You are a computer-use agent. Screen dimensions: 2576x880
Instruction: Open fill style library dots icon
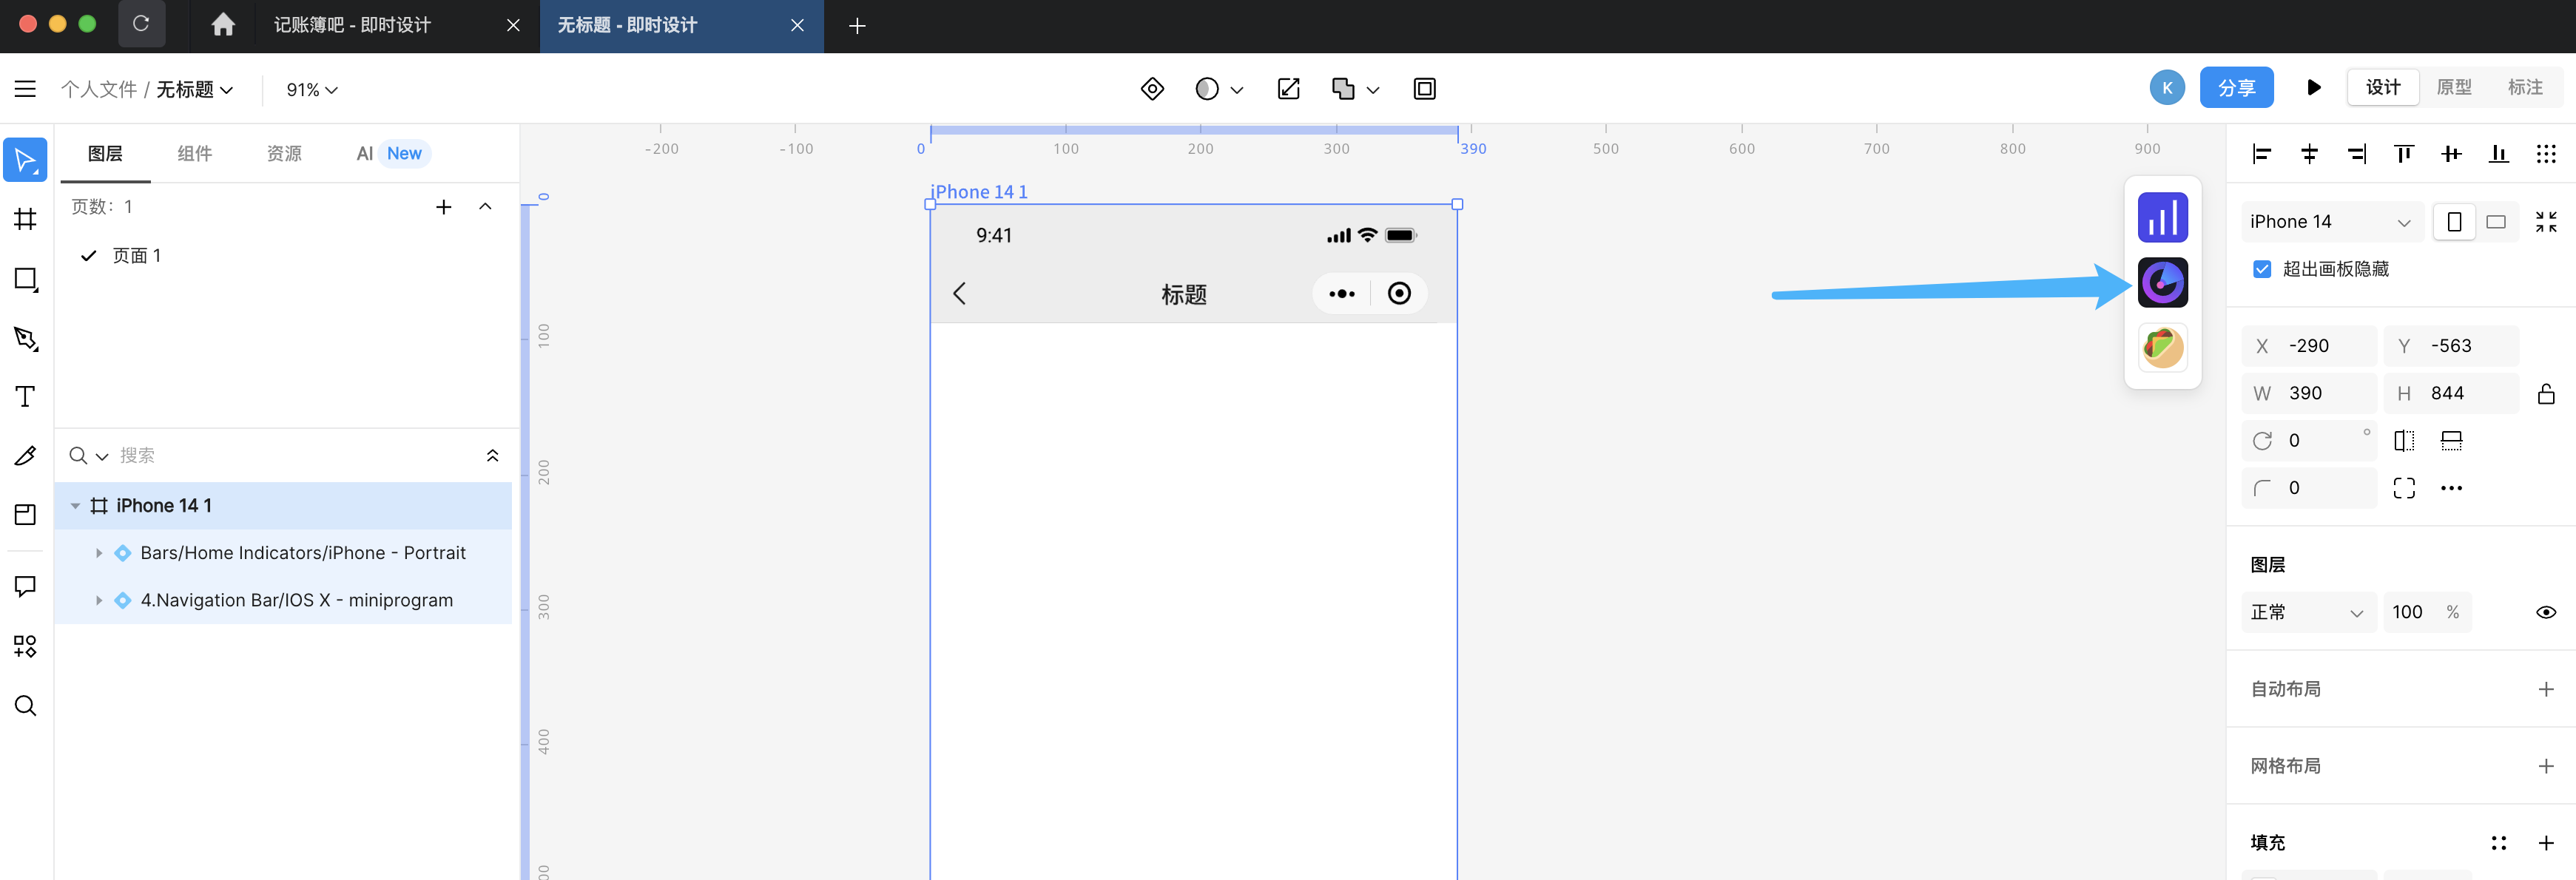[x=2498, y=843]
